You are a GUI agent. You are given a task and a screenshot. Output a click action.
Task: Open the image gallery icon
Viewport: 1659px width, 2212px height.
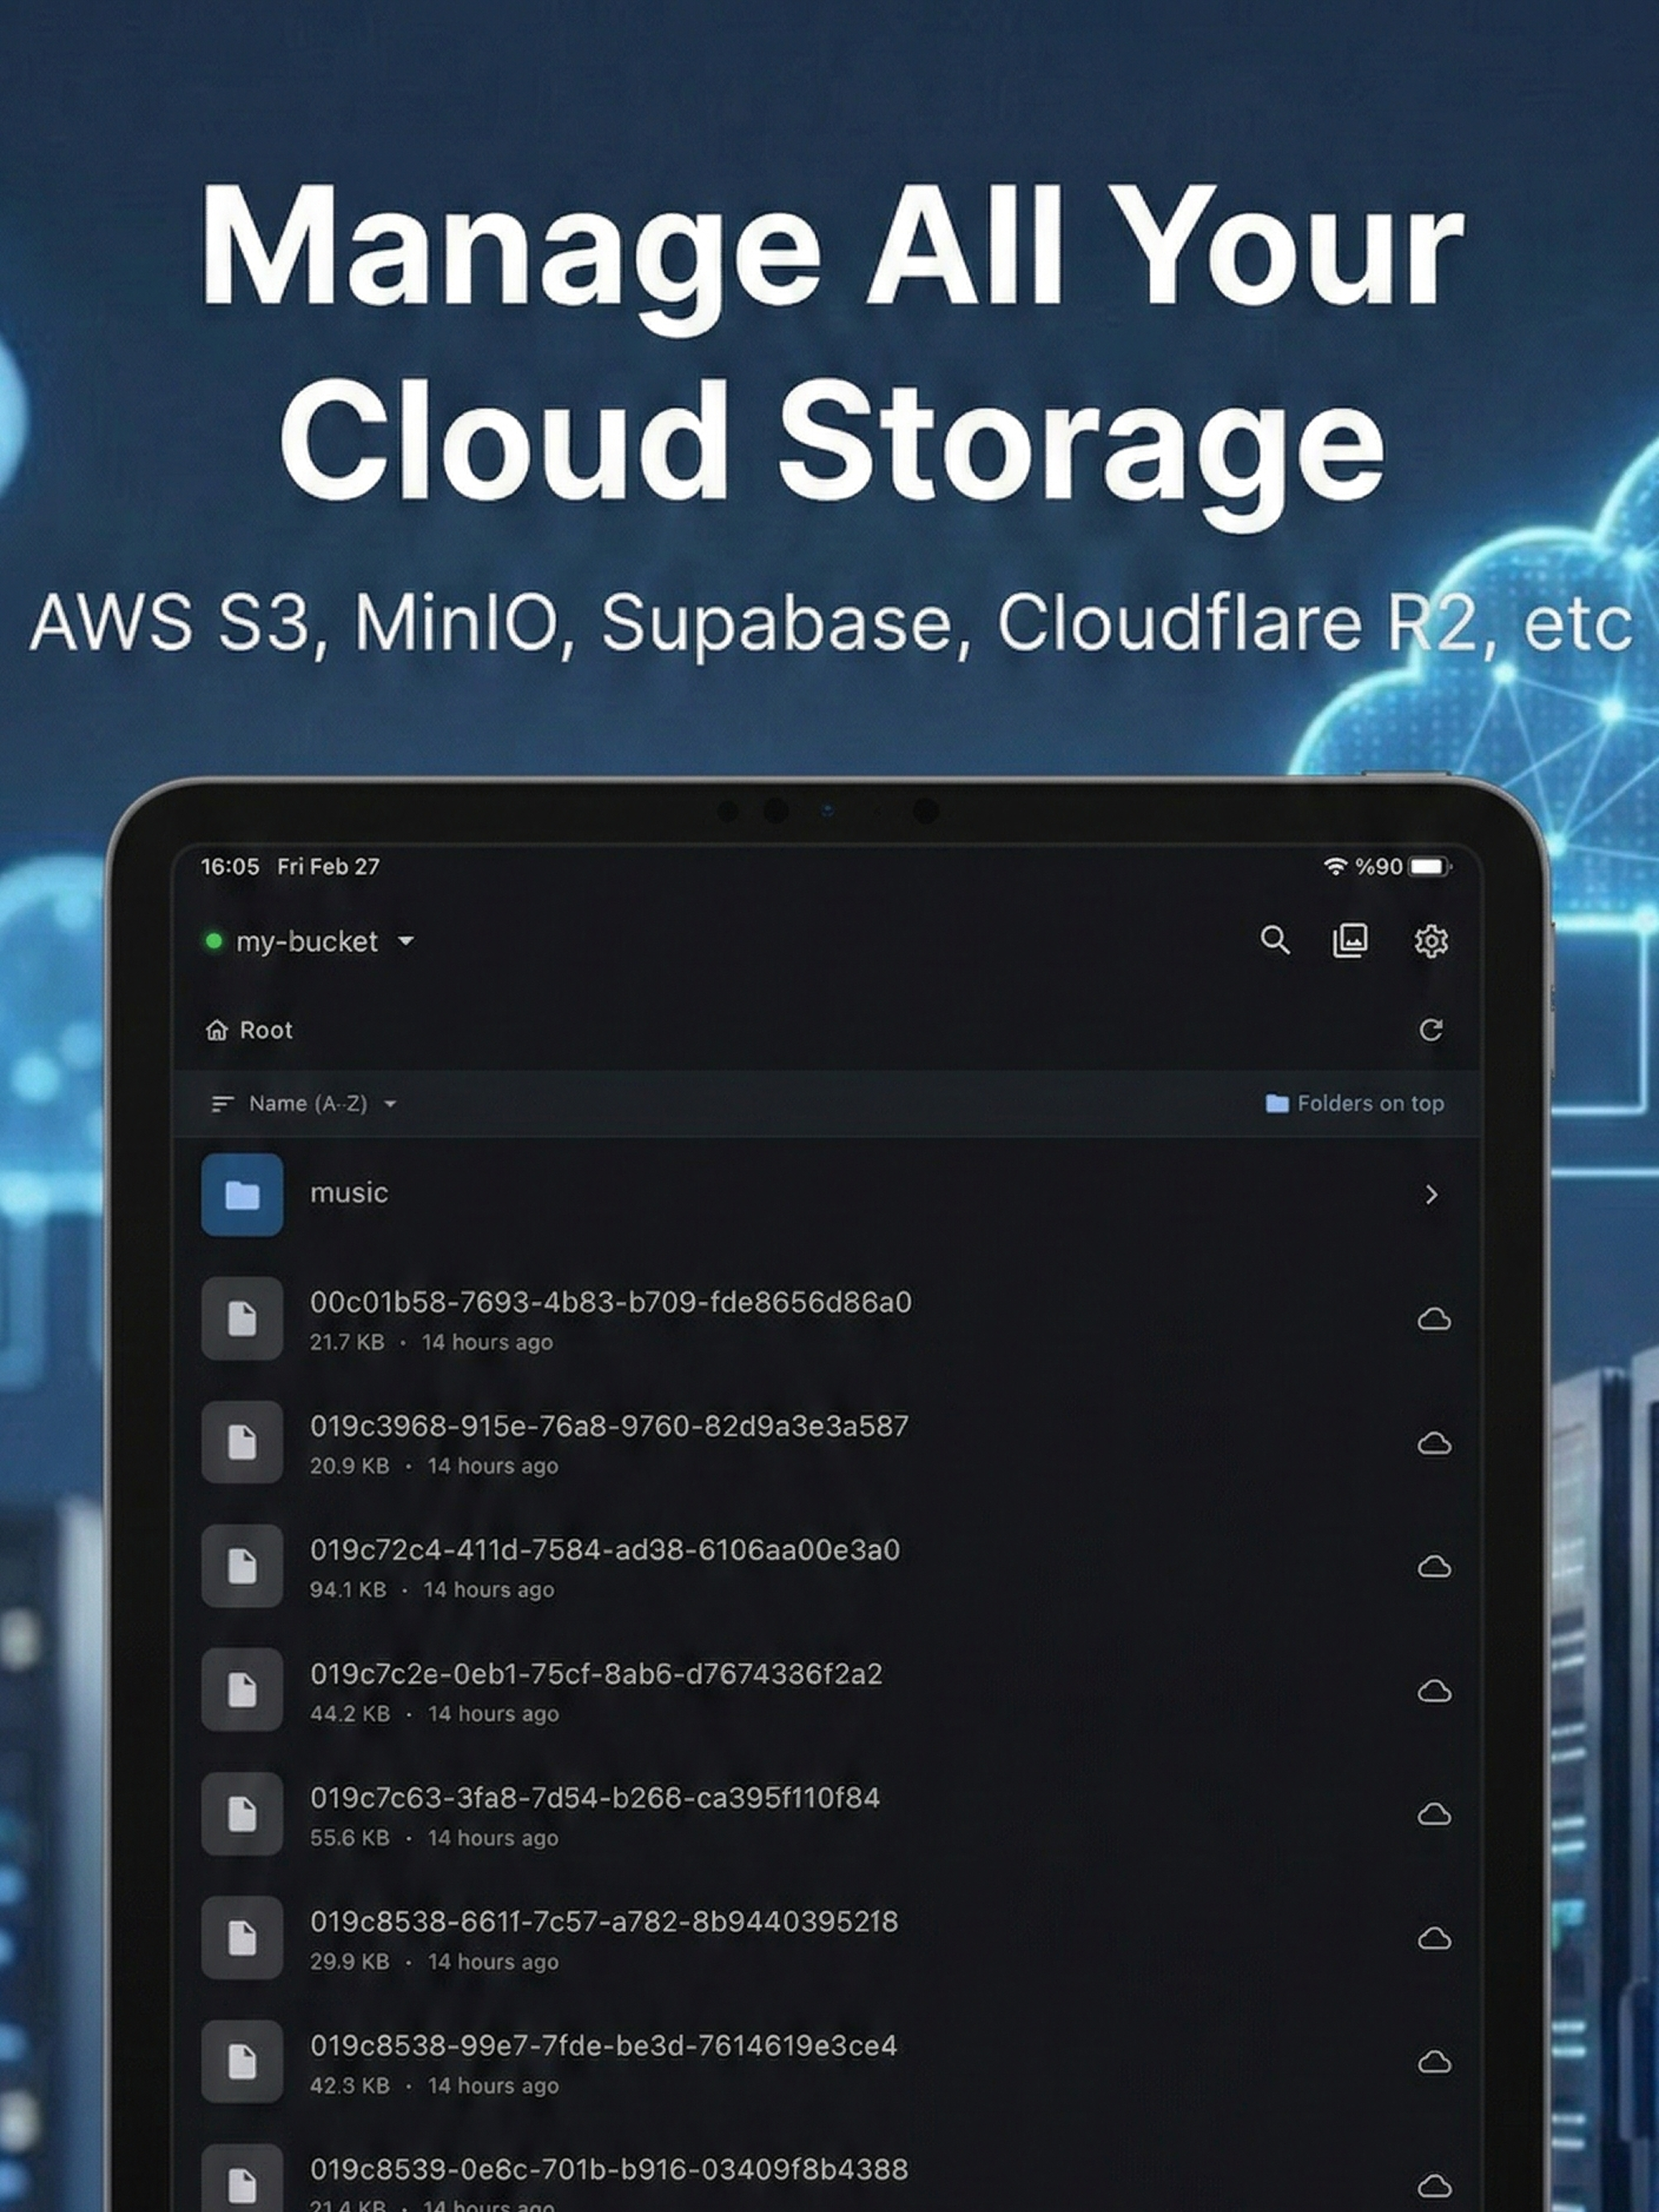pyautogui.click(x=1350, y=941)
